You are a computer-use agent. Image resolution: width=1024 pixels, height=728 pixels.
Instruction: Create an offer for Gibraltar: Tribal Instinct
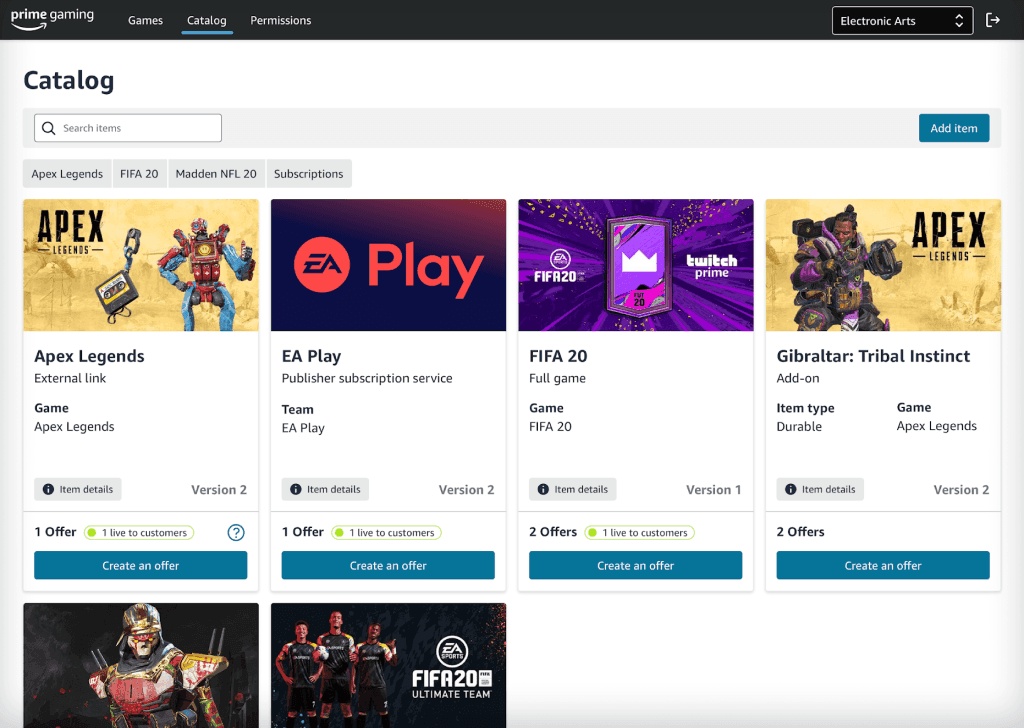coord(883,565)
